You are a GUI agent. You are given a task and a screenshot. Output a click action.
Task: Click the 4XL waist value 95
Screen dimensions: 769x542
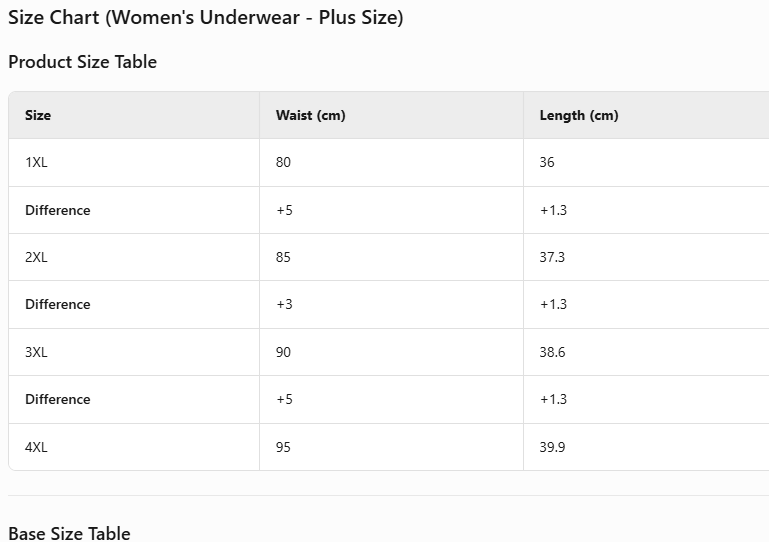point(284,447)
